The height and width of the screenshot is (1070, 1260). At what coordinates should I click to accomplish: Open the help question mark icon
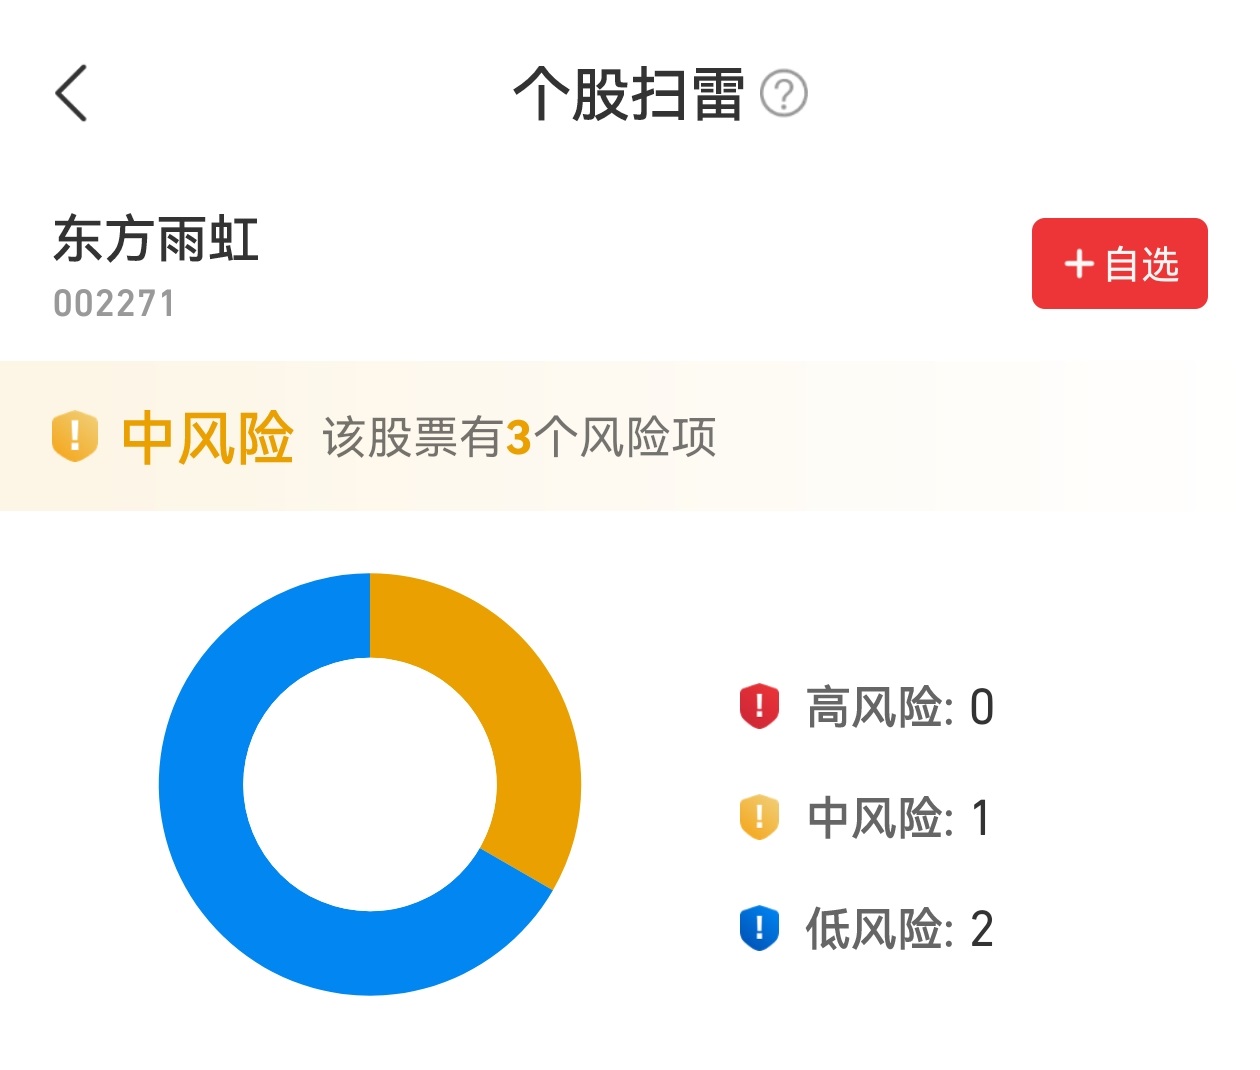pos(784,94)
